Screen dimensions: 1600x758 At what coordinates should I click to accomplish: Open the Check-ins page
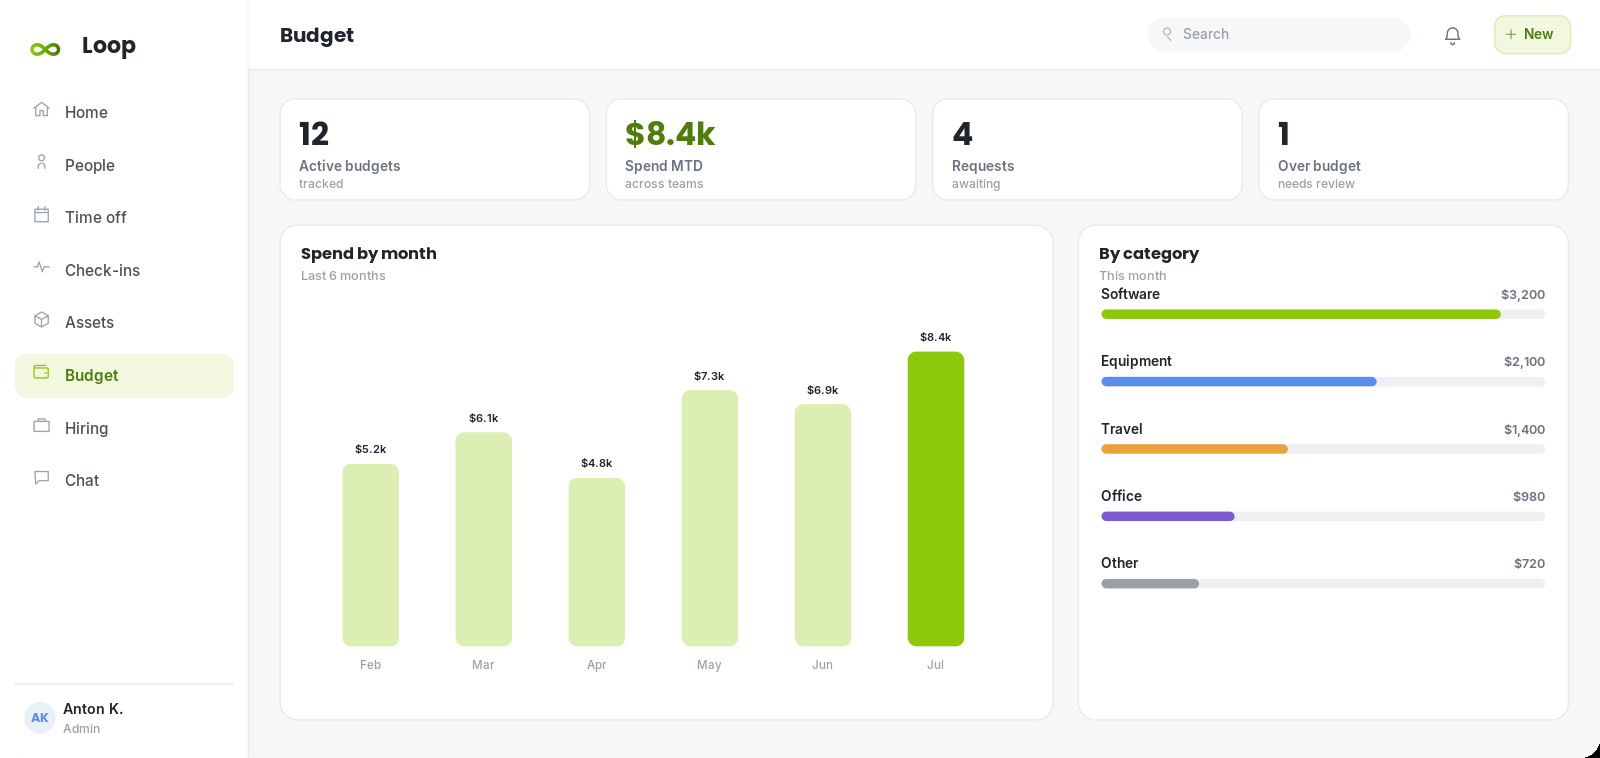[x=124, y=270]
